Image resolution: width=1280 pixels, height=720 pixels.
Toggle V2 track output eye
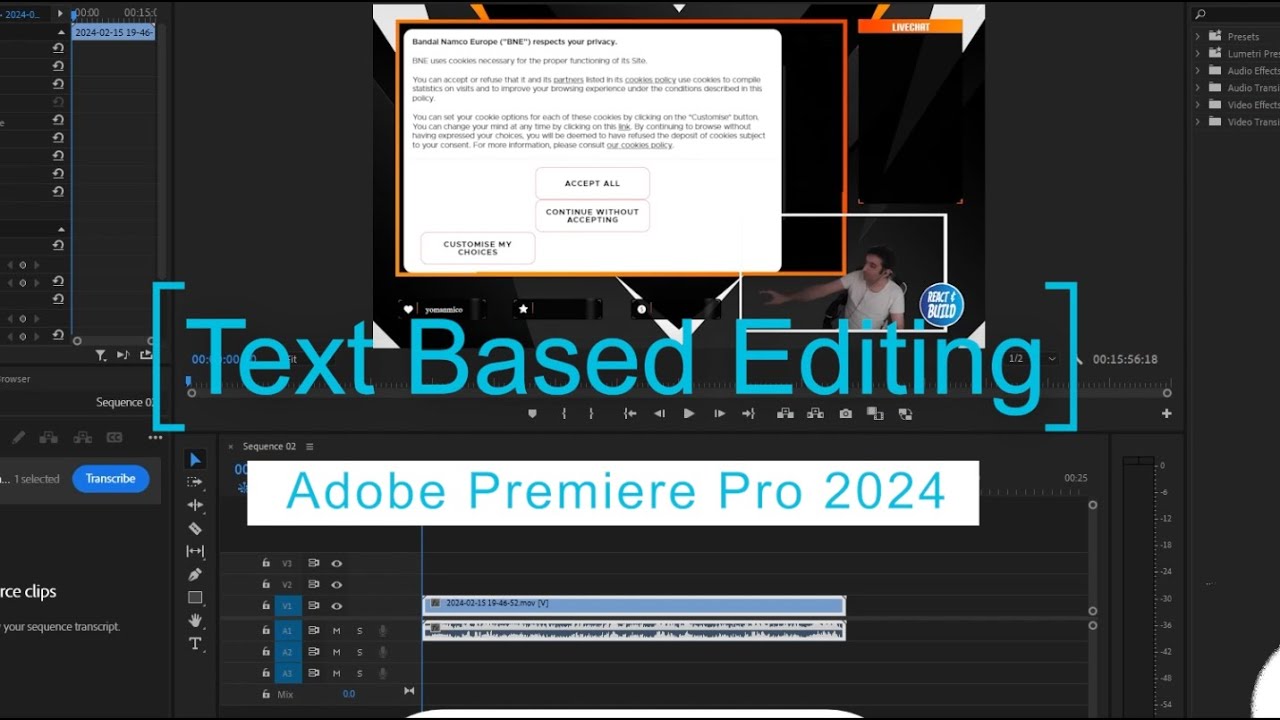click(337, 584)
